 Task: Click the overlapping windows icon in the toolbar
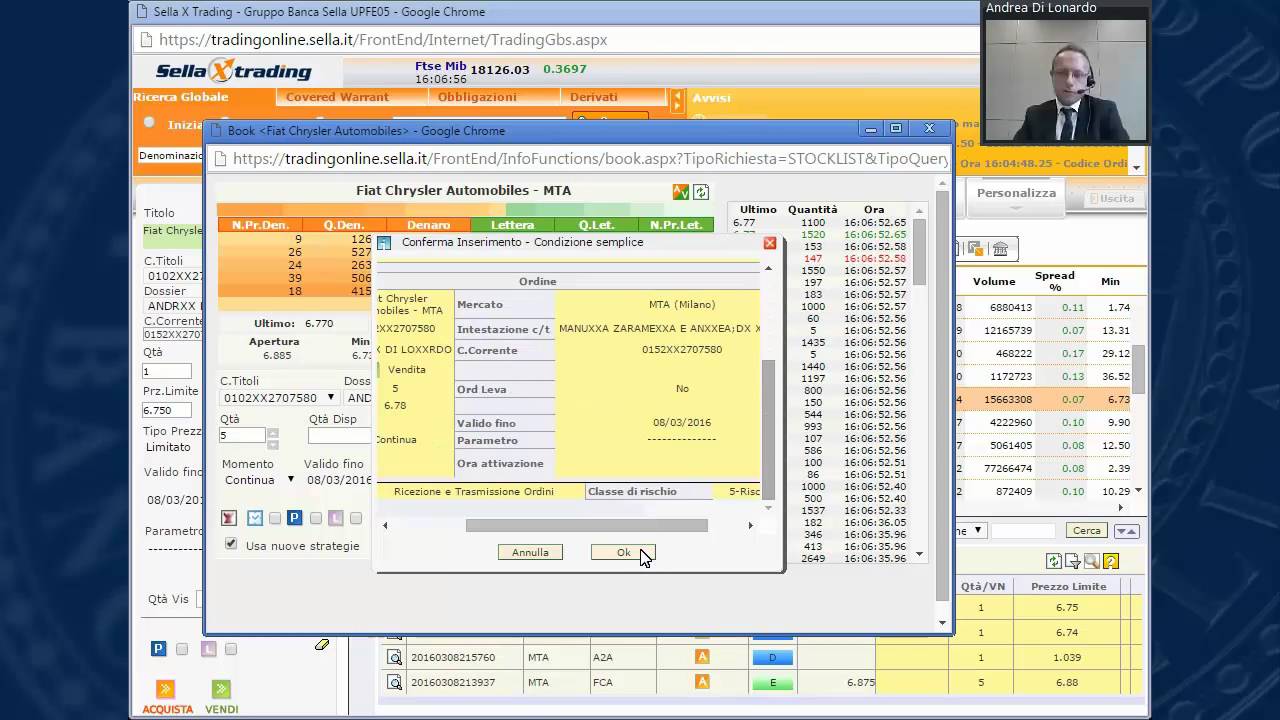(x=975, y=249)
